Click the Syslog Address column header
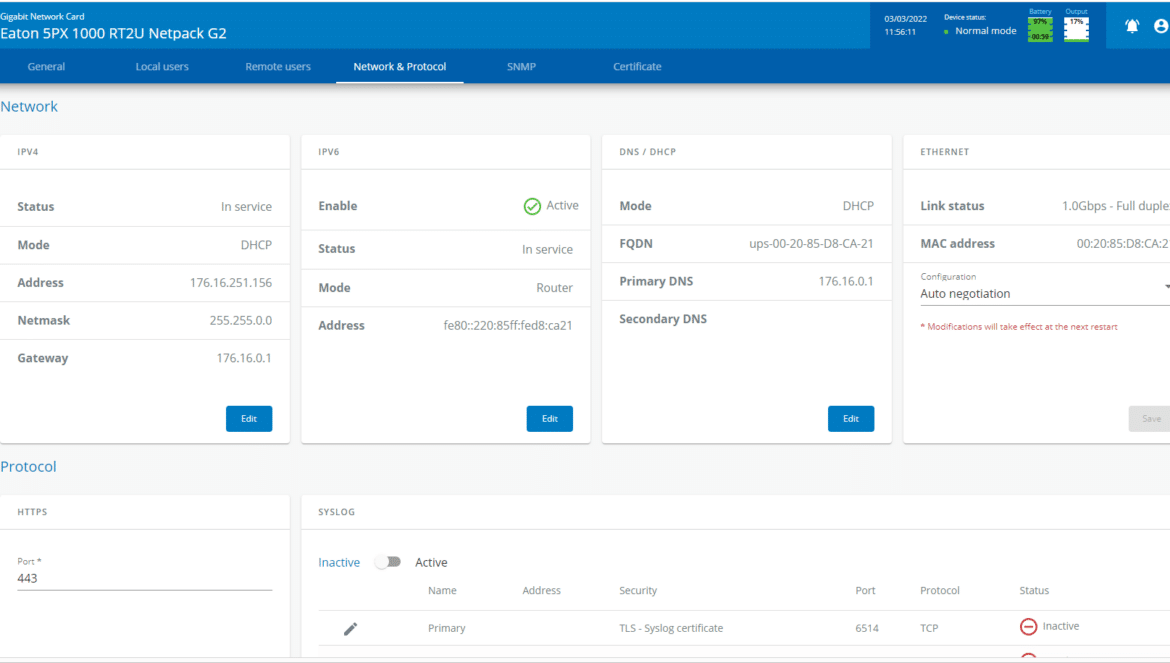This screenshot has width=1170, height=663. 541,590
